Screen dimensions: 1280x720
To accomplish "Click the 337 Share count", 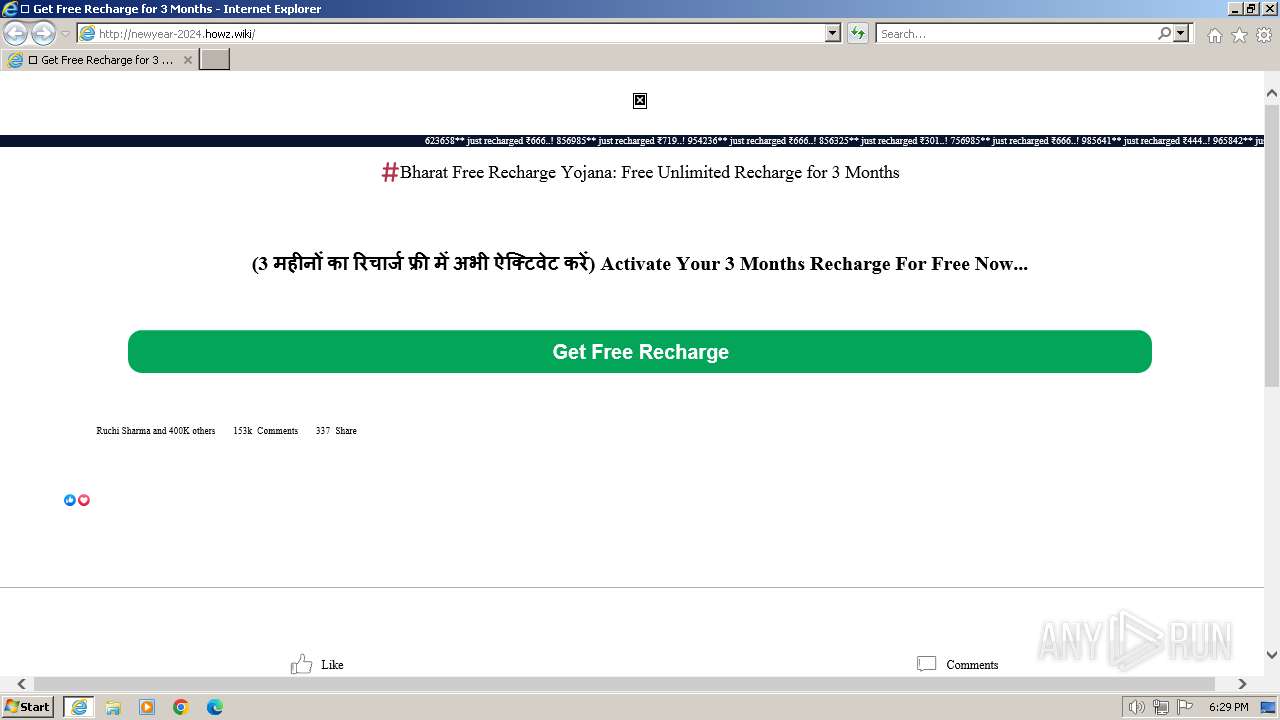I will point(336,431).
